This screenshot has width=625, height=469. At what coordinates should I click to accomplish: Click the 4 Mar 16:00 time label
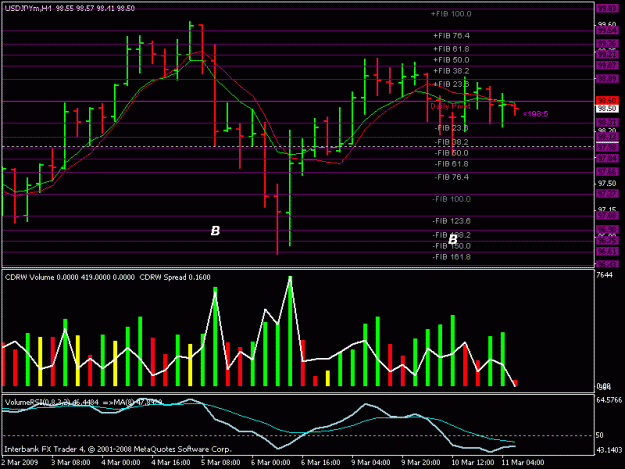click(x=171, y=463)
